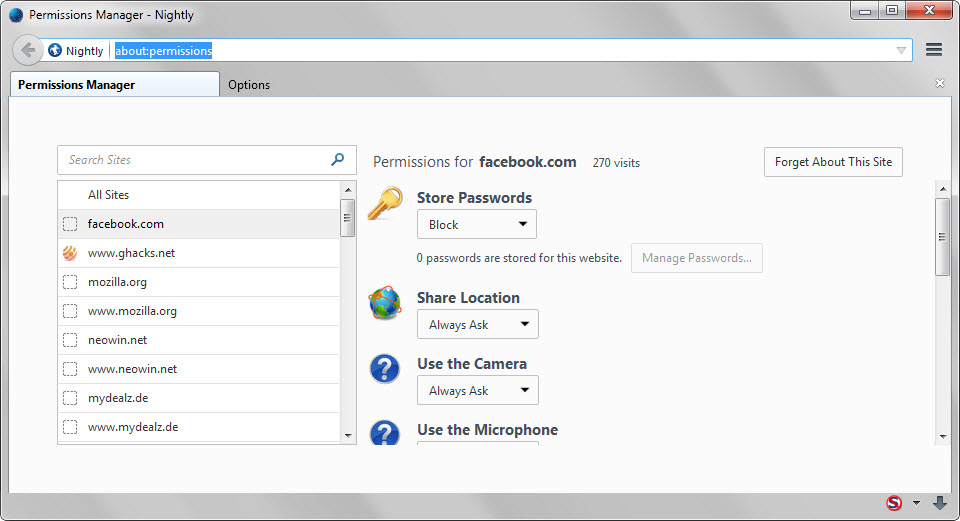960x521 pixels.
Task: Select www.neowin.net in the site list
Action: (198, 369)
